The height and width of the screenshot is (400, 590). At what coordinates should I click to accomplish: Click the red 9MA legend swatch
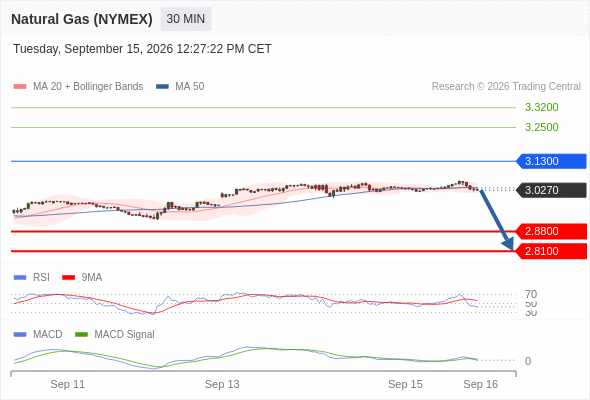click(68, 278)
